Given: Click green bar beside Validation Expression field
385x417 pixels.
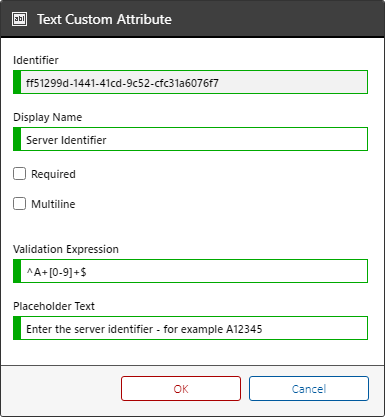Looking at the screenshot, I should click(x=17, y=271).
